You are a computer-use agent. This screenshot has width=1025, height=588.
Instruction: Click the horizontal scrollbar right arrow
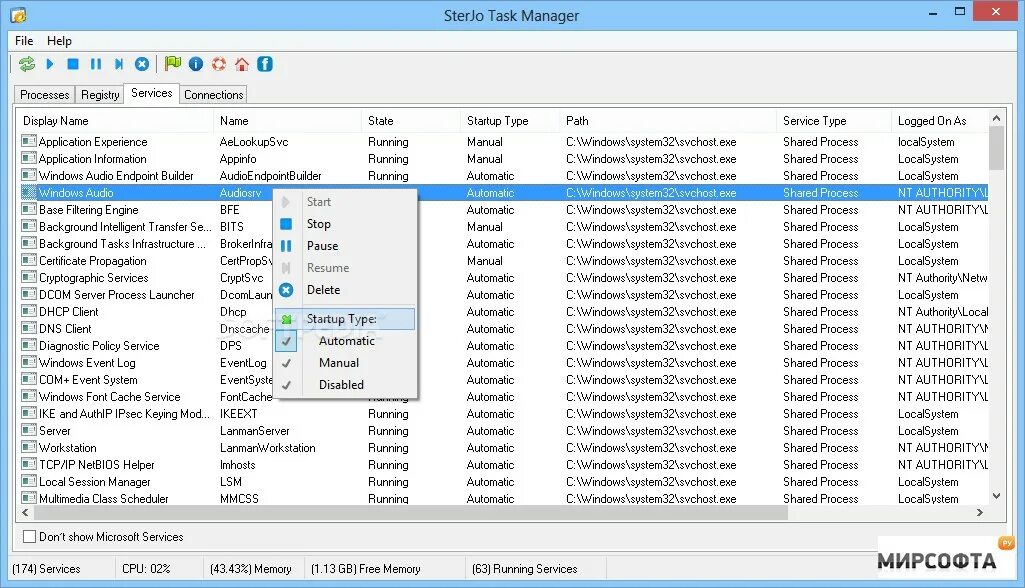(x=980, y=513)
